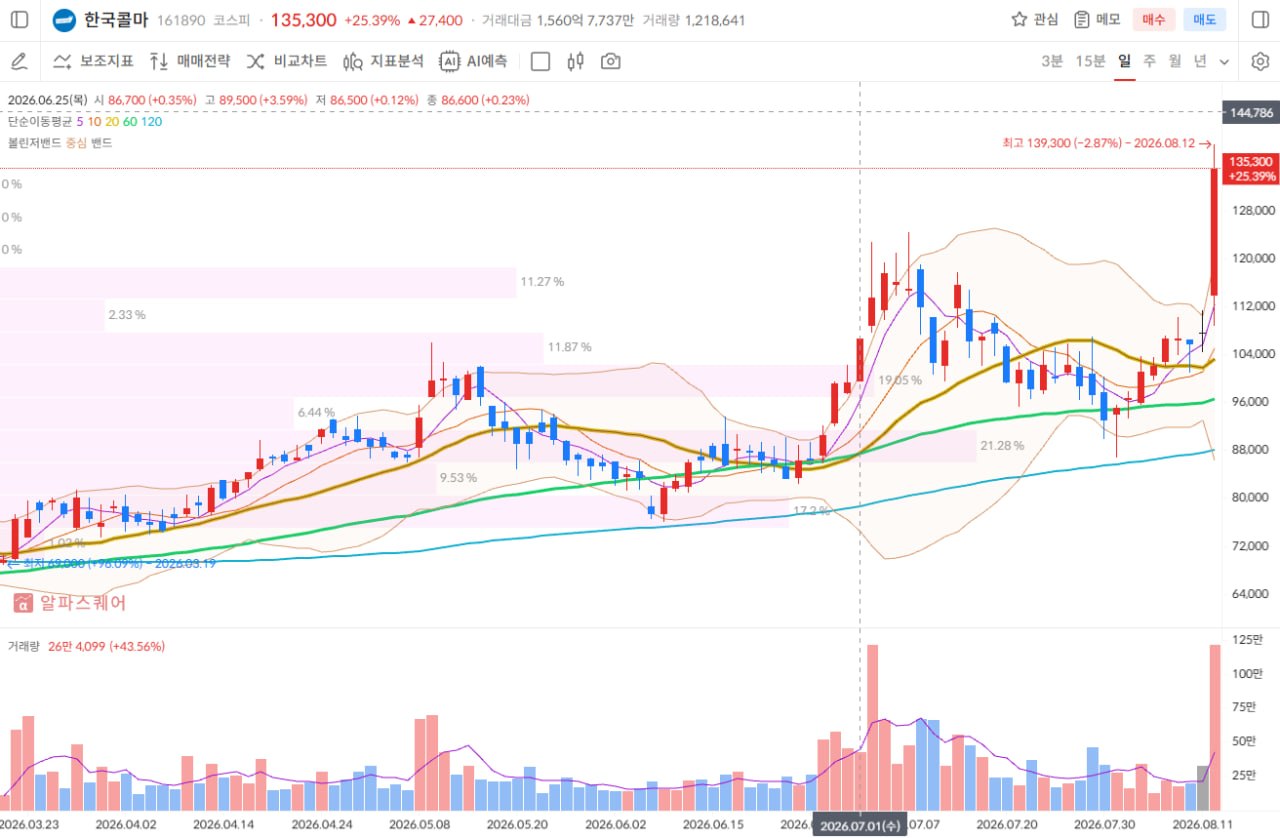
Task: Click the 코스피 market label
Action: tap(232, 20)
